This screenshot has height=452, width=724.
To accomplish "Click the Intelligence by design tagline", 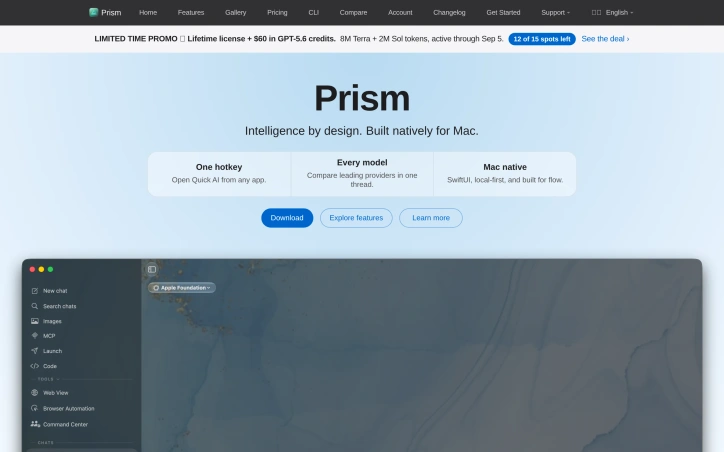I will [x=362, y=131].
